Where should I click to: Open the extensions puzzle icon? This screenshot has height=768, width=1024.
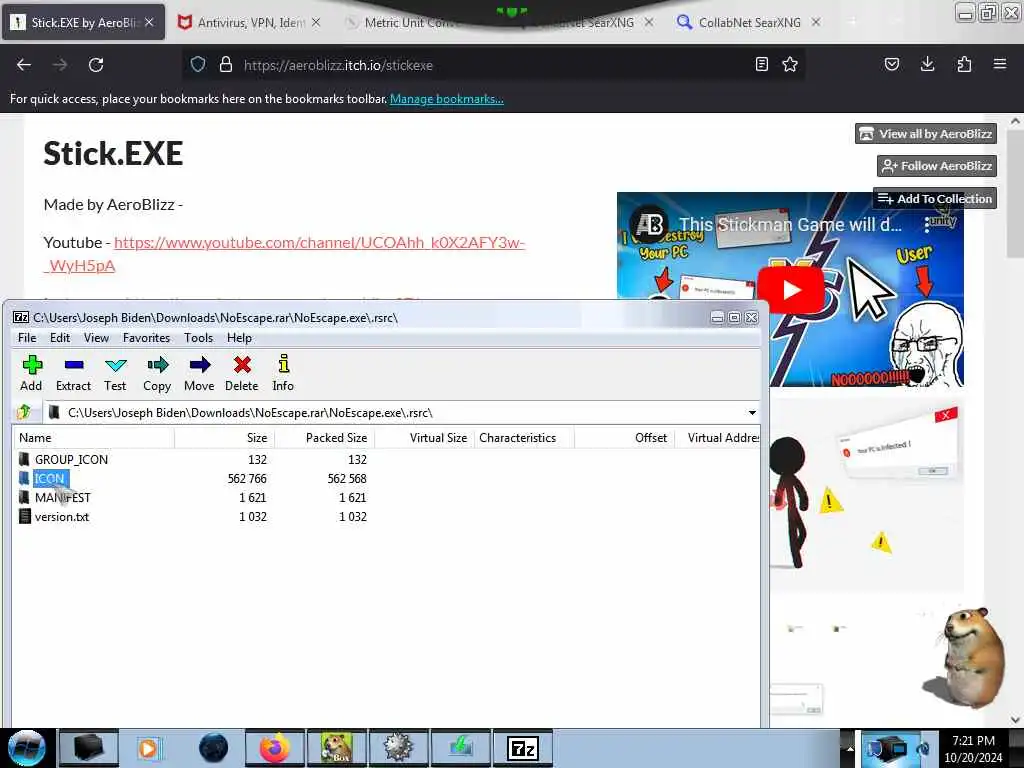click(964, 64)
